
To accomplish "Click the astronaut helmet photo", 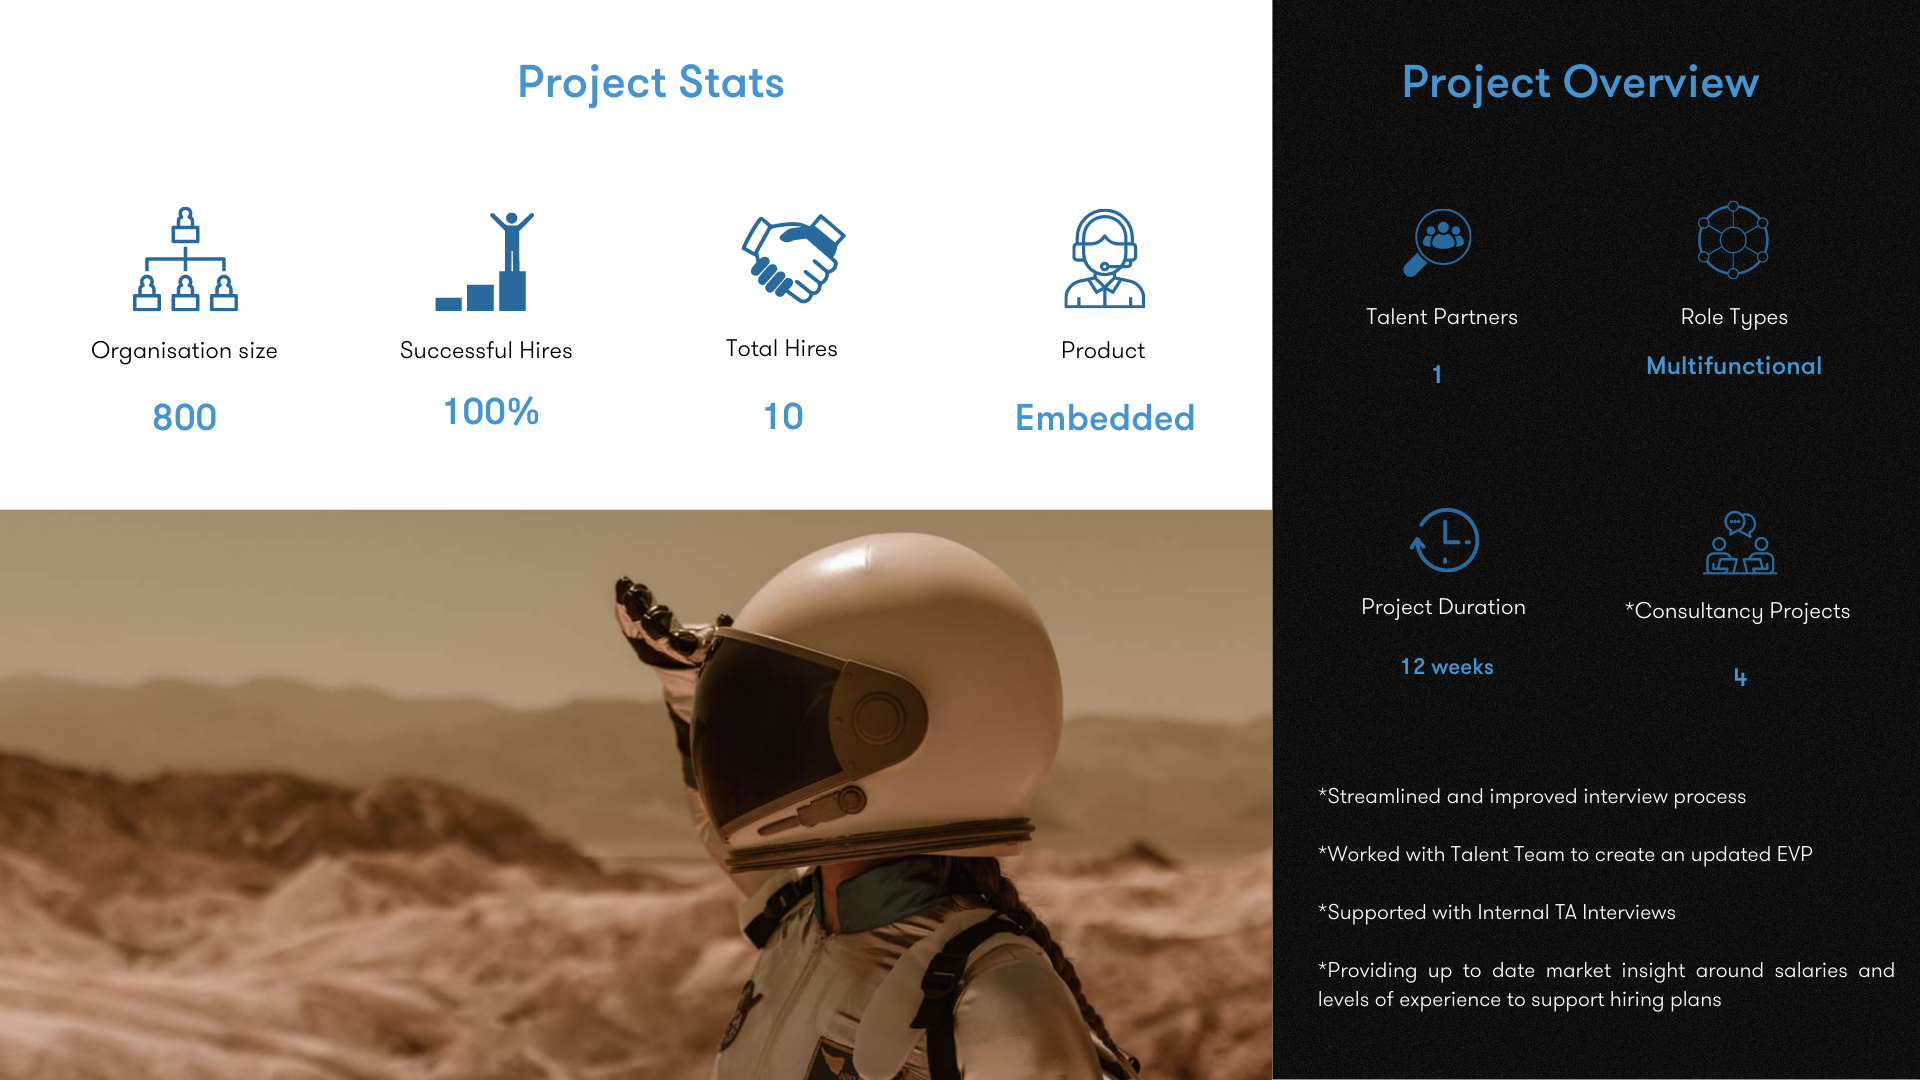I will [636, 795].
